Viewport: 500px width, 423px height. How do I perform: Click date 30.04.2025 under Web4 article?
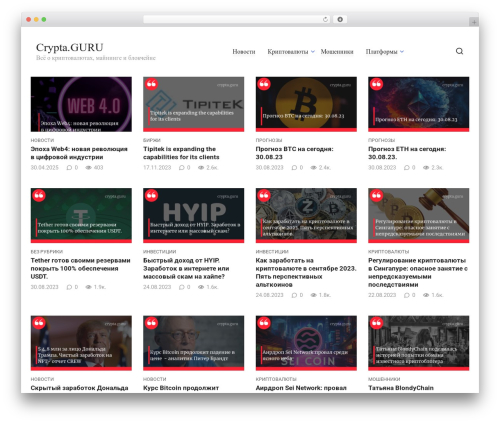[x=44, y=168]
